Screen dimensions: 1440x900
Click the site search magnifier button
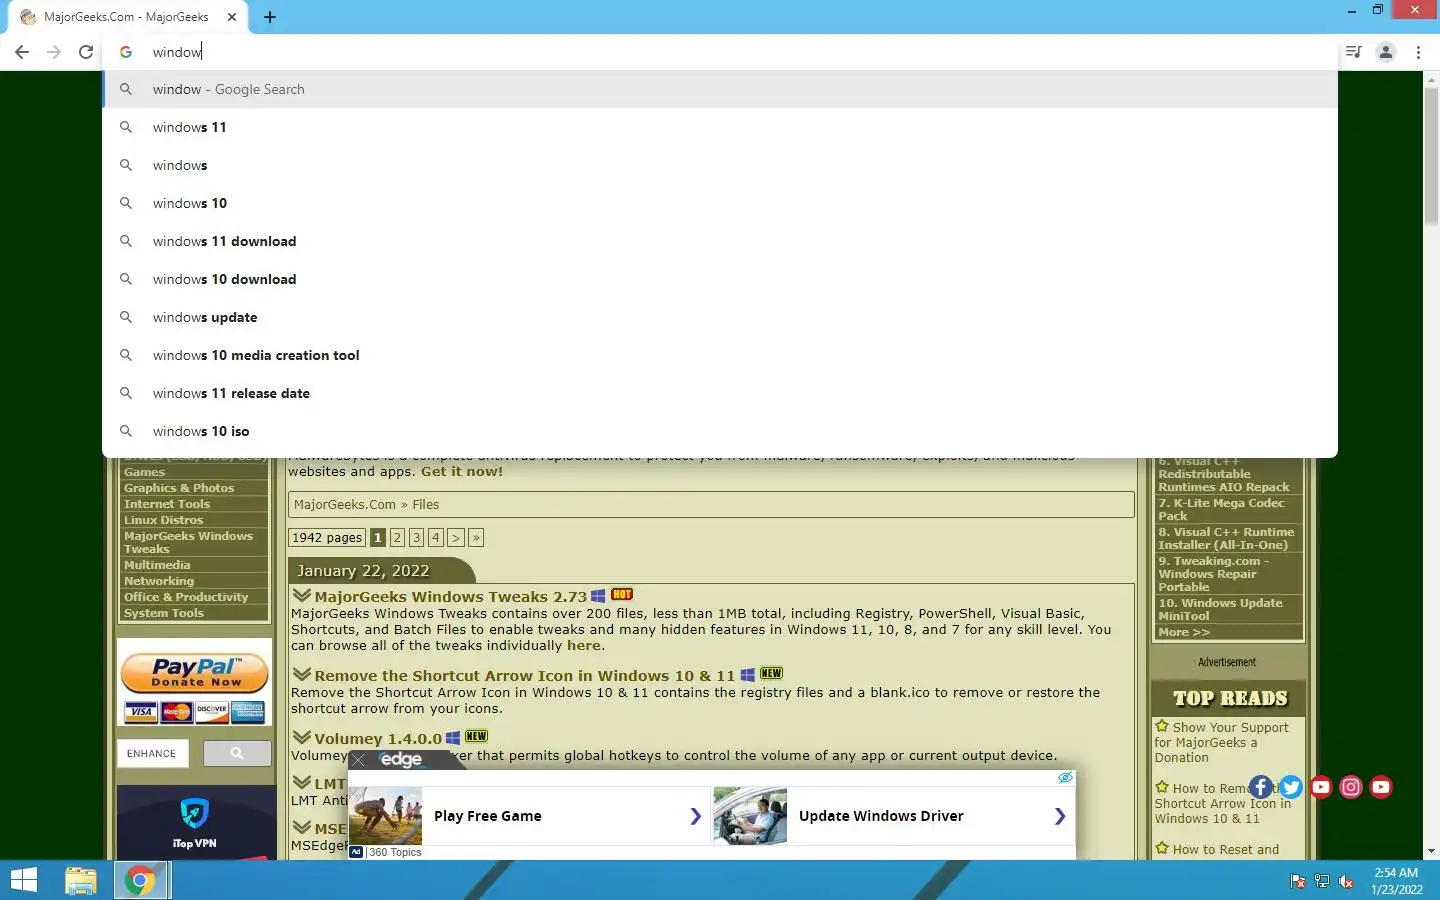pos(237,753)
